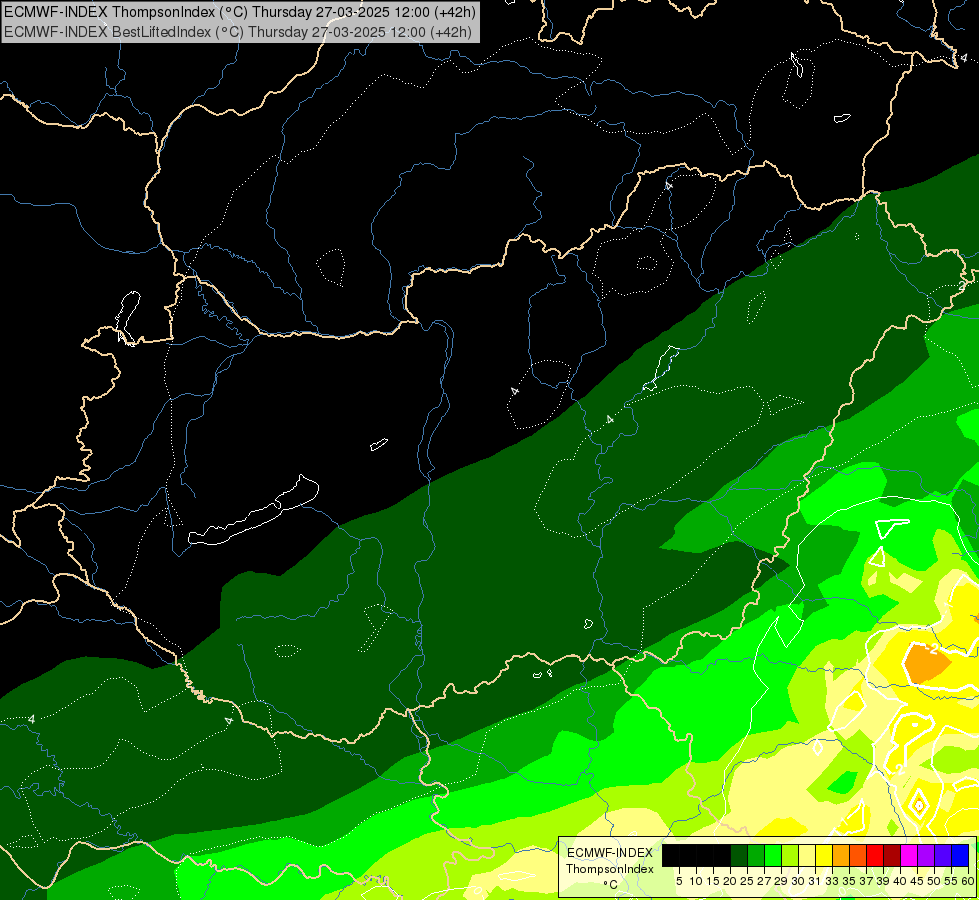Click the legend scale value 55
Screen dimensions: 979x900
pos(952,881)
